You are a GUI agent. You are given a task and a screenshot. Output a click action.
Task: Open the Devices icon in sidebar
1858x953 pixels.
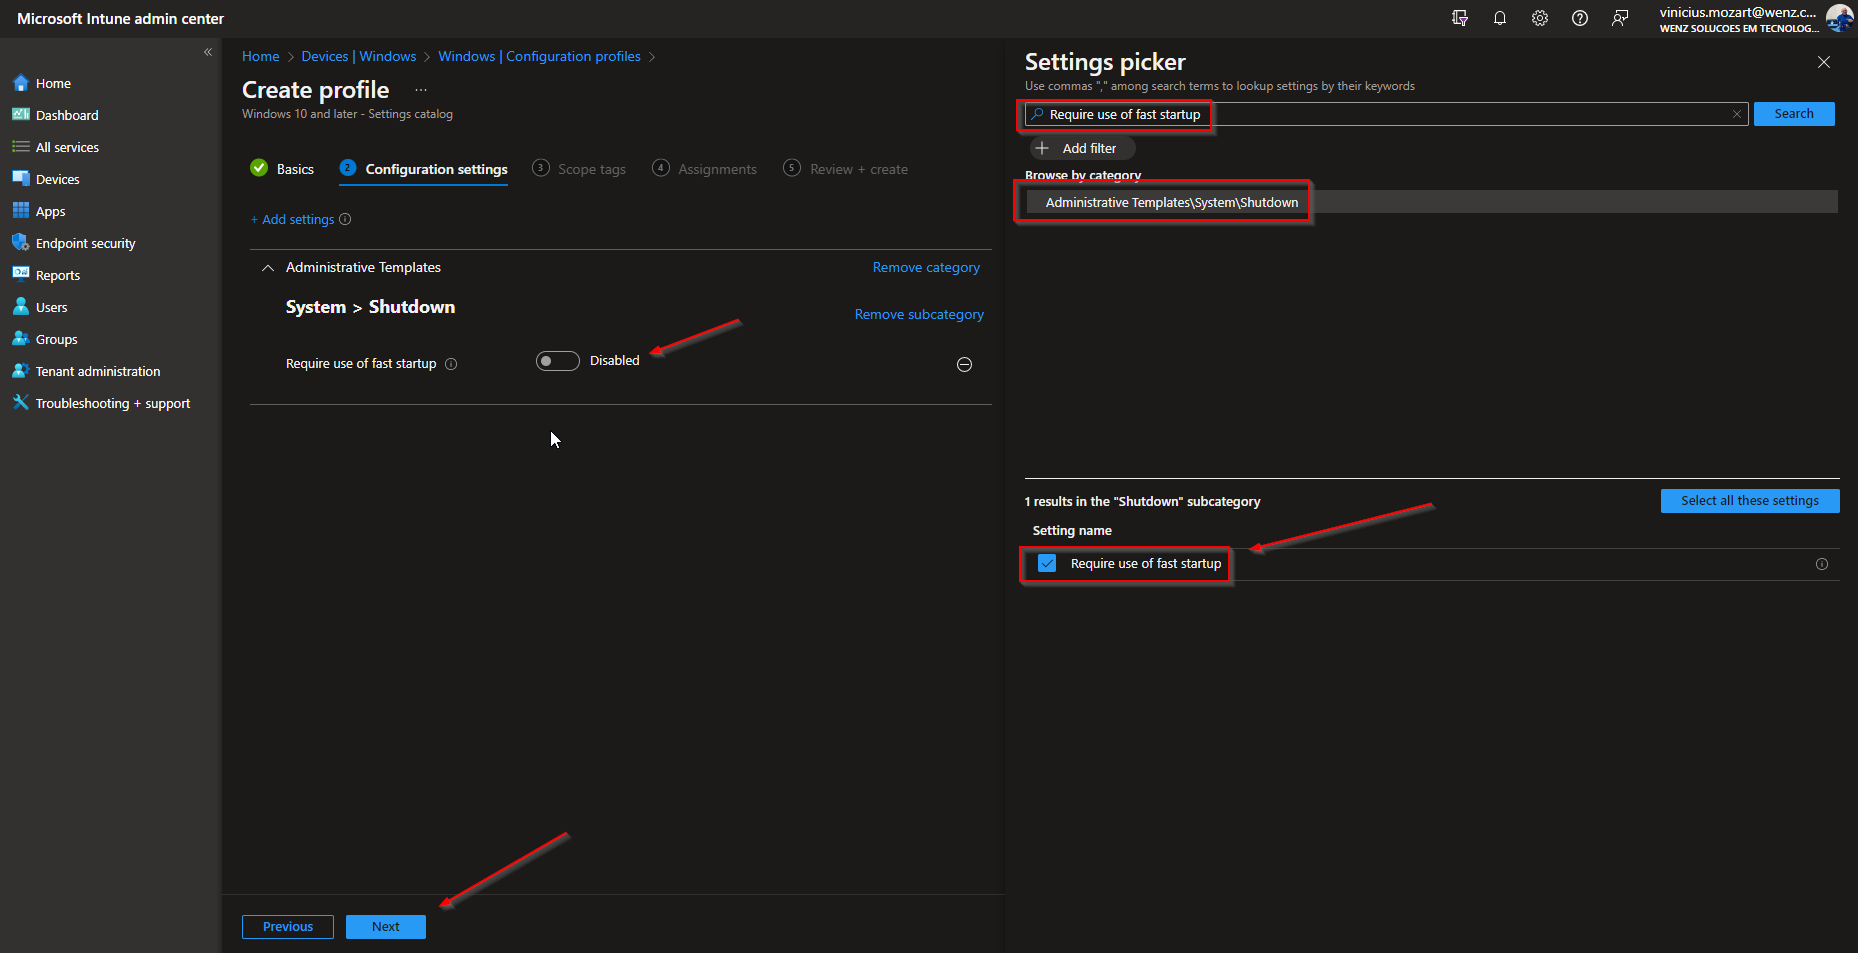coord(20,179)
